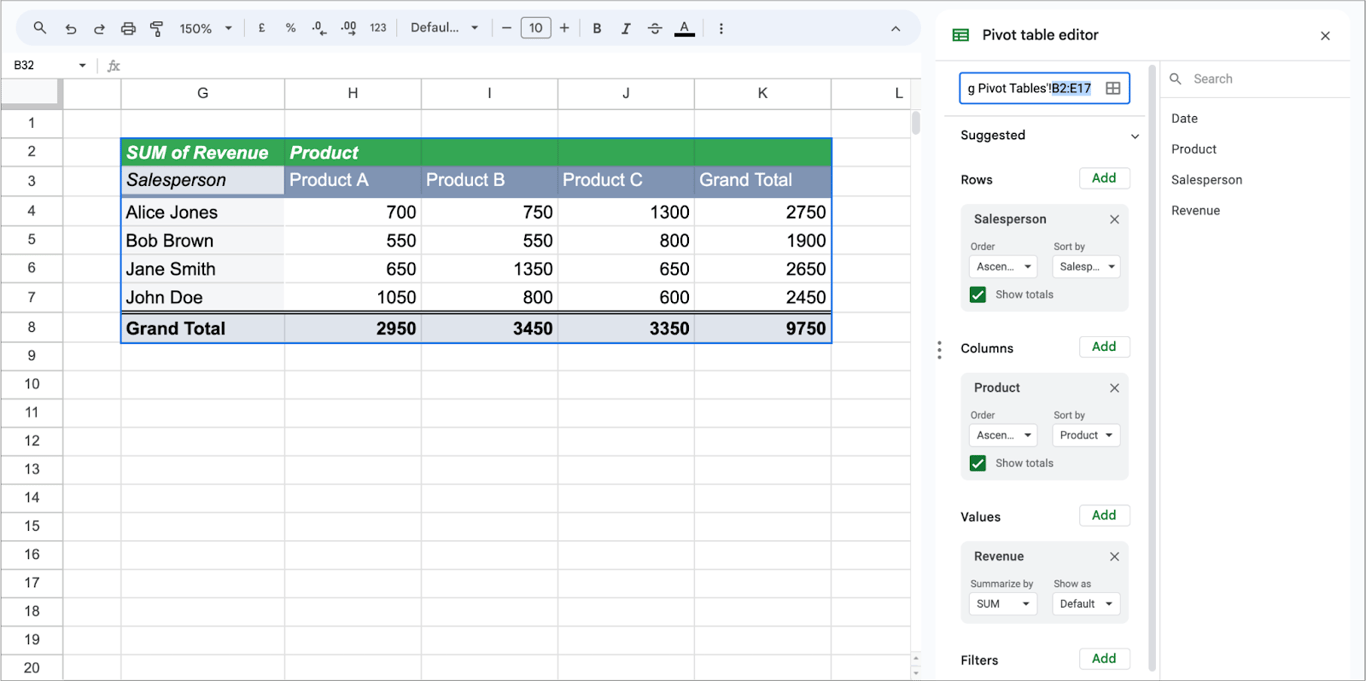Viewport: 1366px width, 681px height.
Task: Collapse the toolbar with chevron up
Action: coord(896,28)
